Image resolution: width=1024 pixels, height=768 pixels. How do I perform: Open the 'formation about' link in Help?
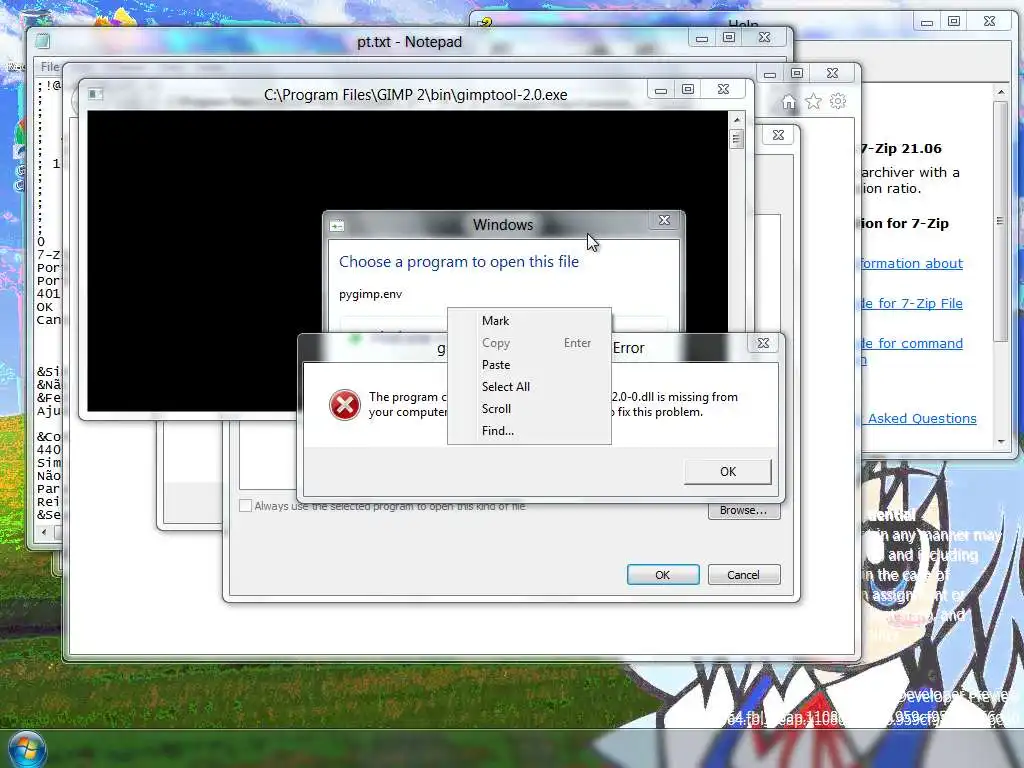(x=911, y=263)
